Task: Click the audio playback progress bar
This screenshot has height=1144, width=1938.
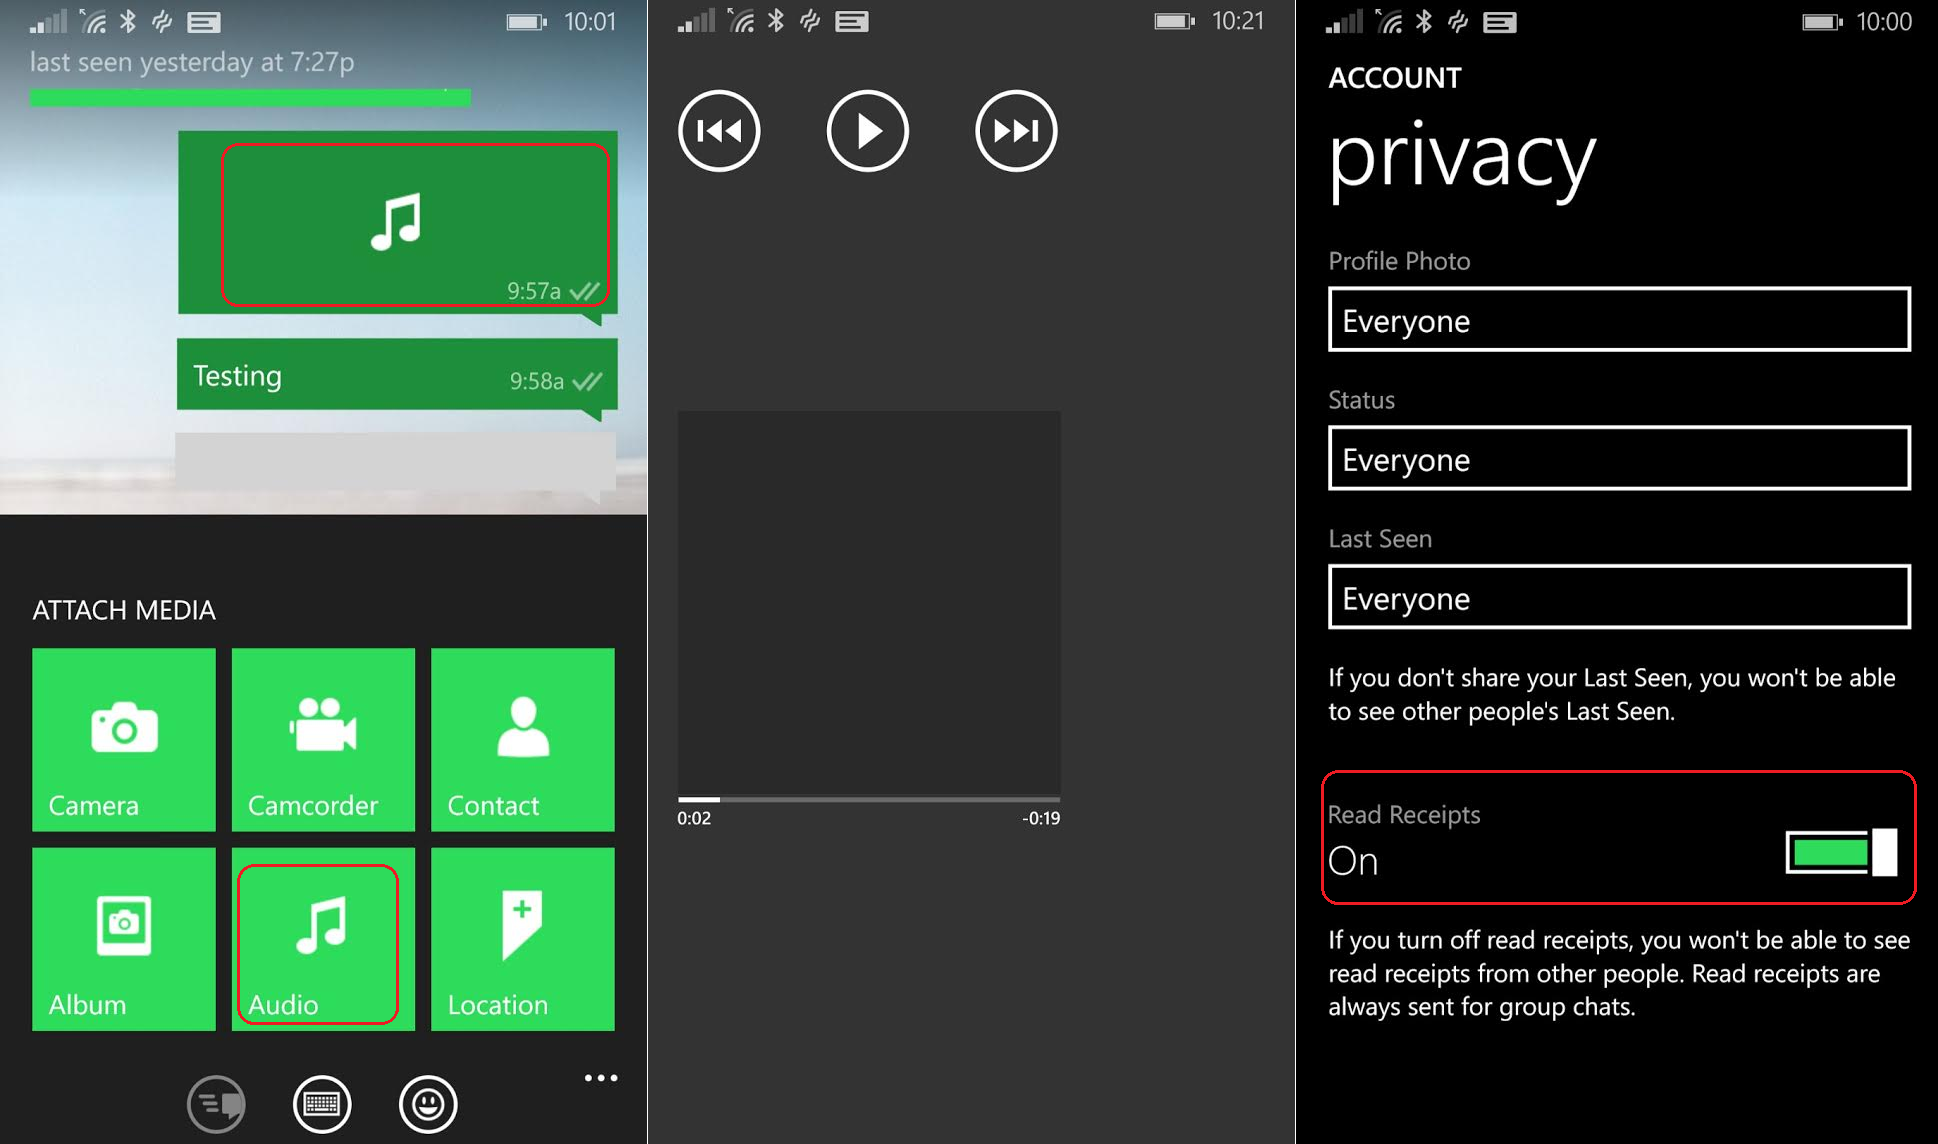Action: pyautogui.click(x=868, y=799)
